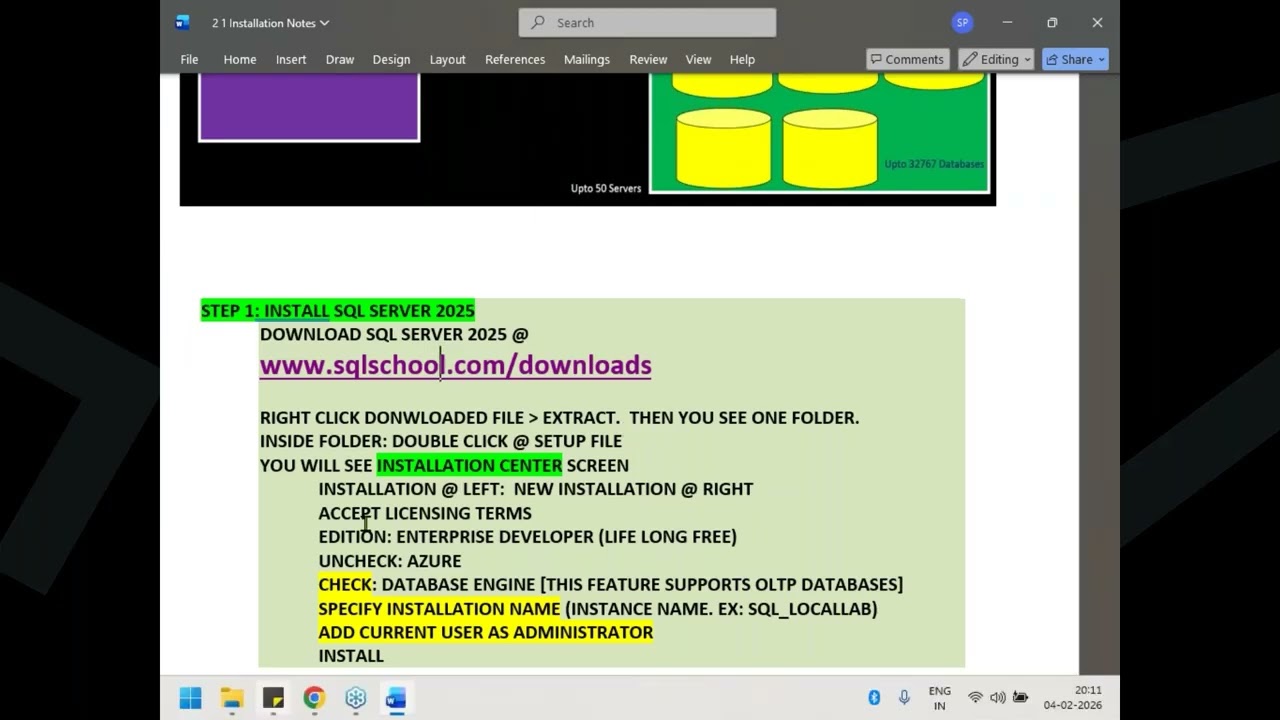Open Google Chrome from the taskbar
The height and width of the screenshot is (720, 1280).
tap(314, 698)
